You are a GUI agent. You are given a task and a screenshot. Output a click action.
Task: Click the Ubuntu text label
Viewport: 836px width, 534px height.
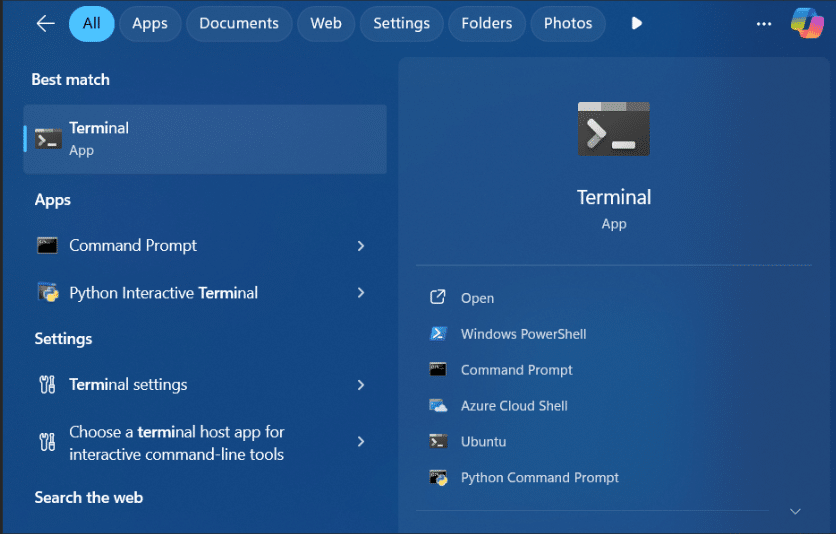[x=484, y=442]
